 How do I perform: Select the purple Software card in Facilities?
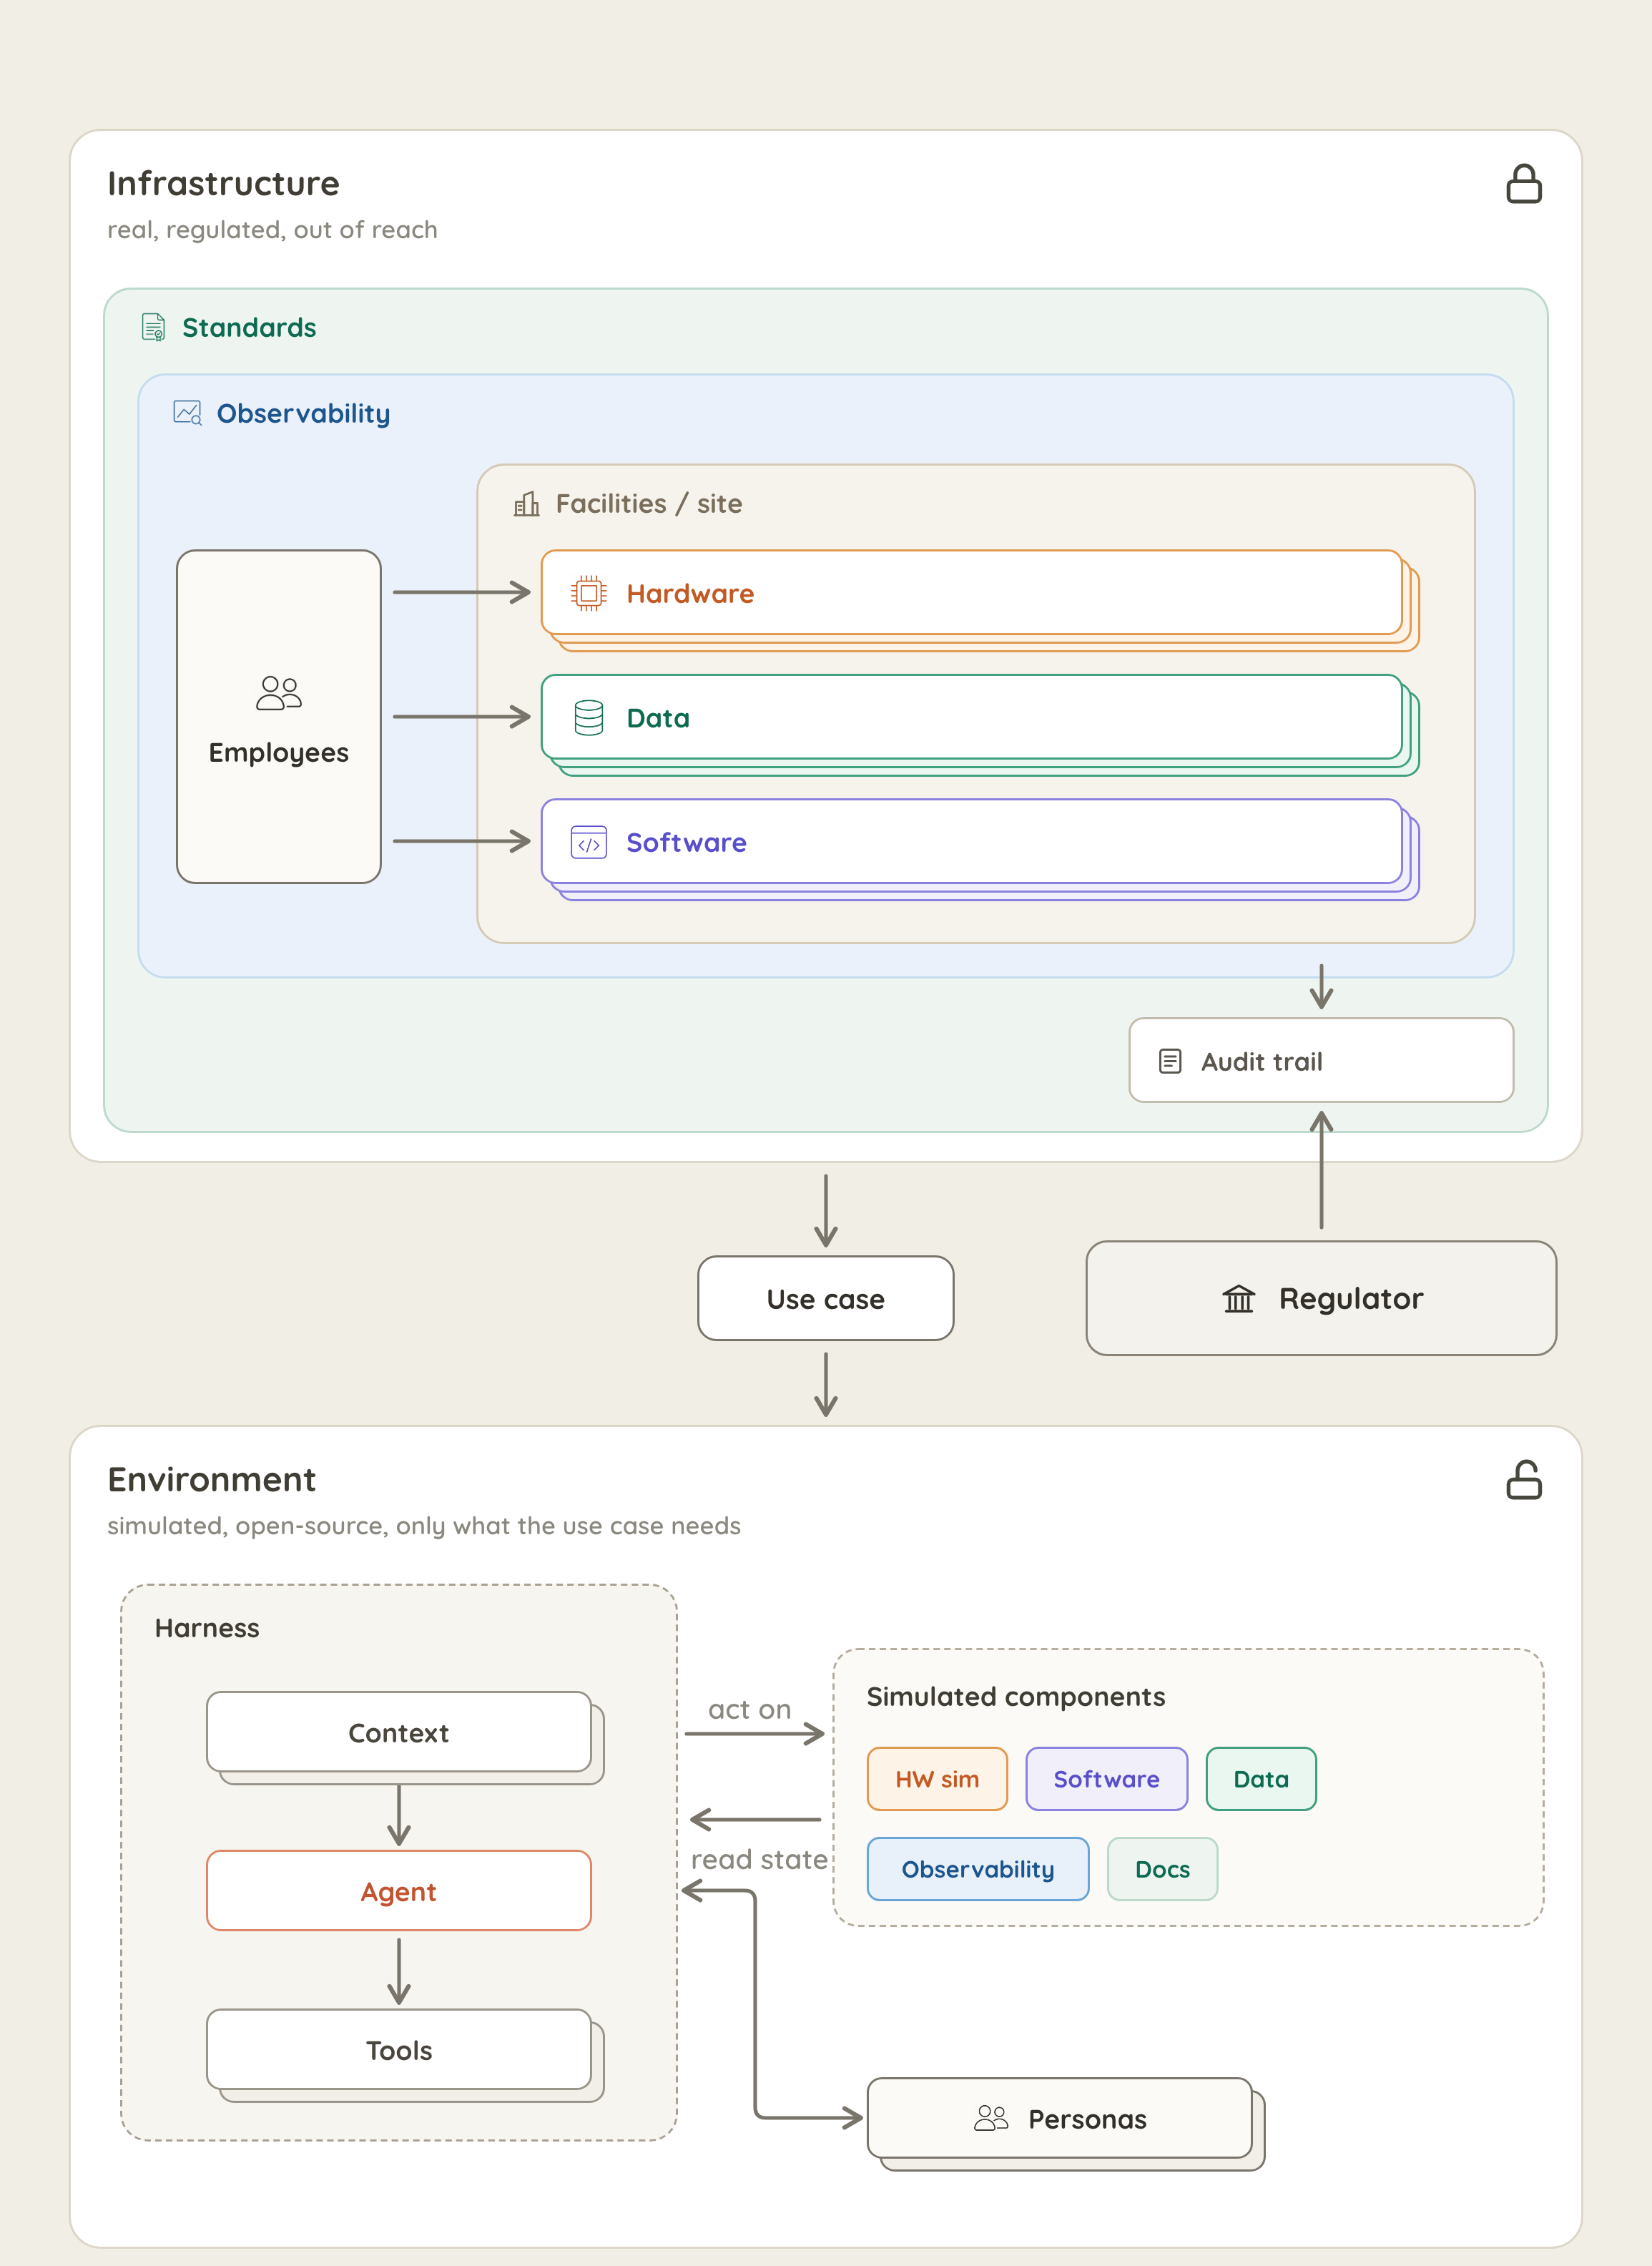coord(971,842)
